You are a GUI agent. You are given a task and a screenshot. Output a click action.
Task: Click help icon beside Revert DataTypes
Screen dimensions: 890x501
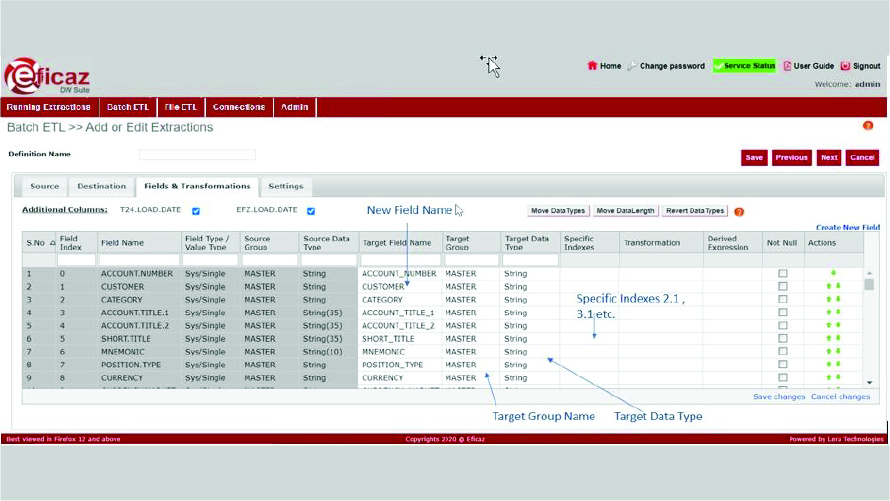coord(739,212)
